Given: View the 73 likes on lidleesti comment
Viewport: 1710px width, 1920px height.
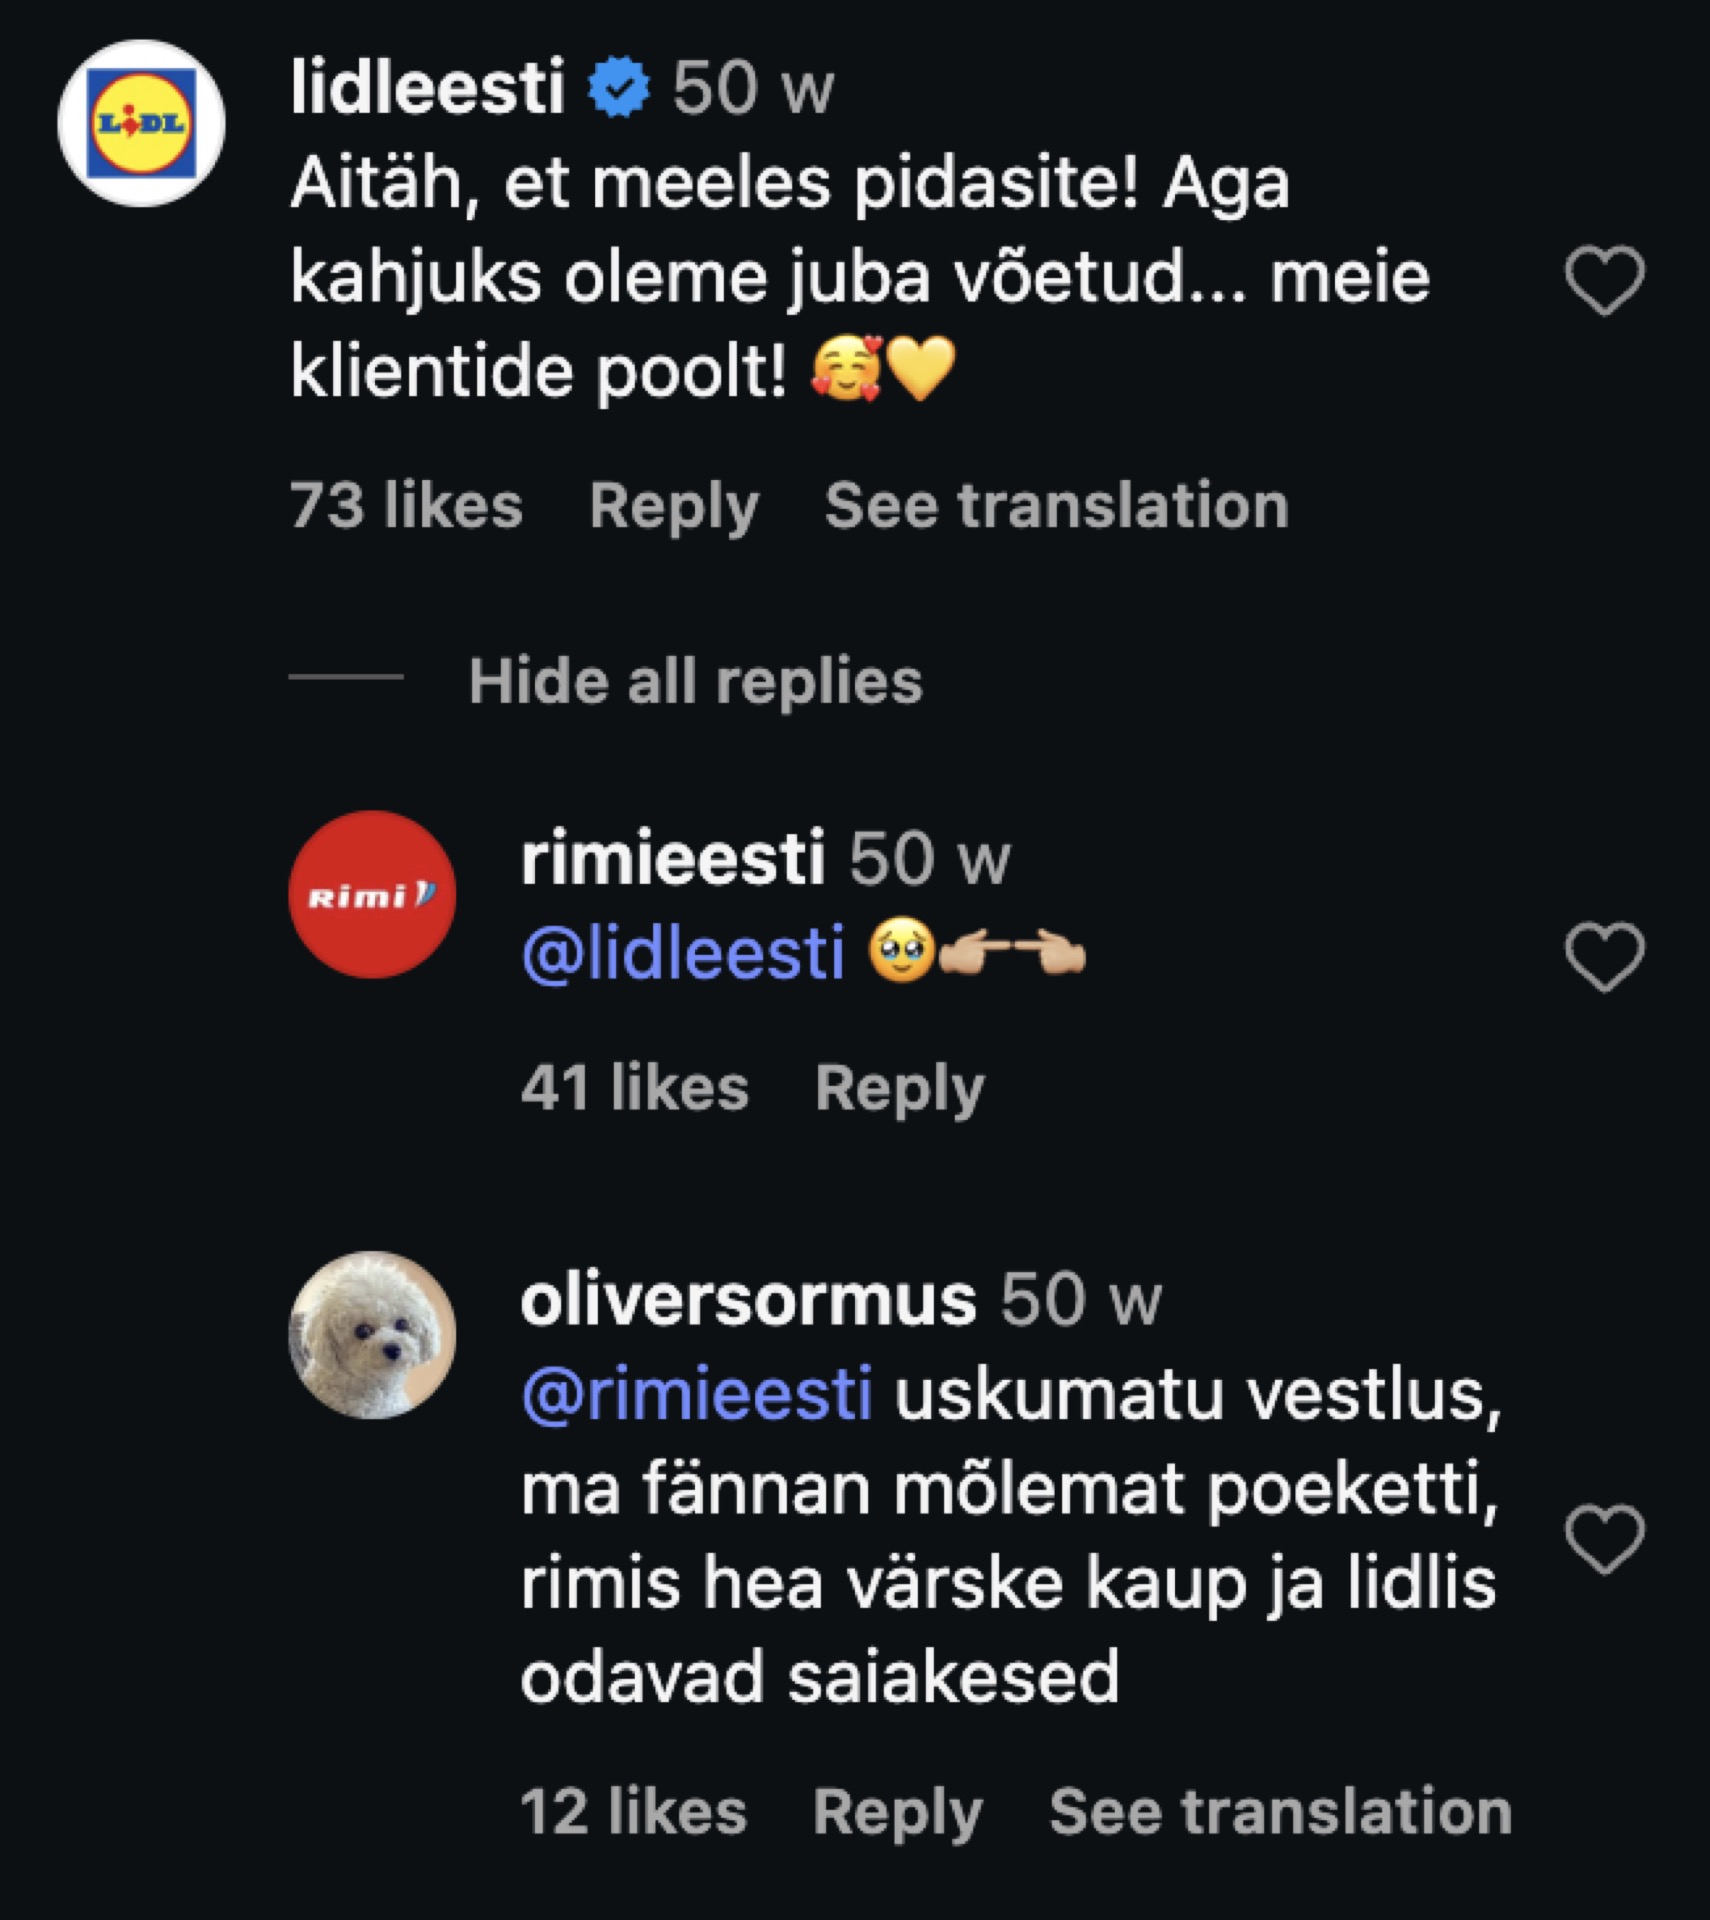Looking at the screenshot, I should (x=406, y=505).
